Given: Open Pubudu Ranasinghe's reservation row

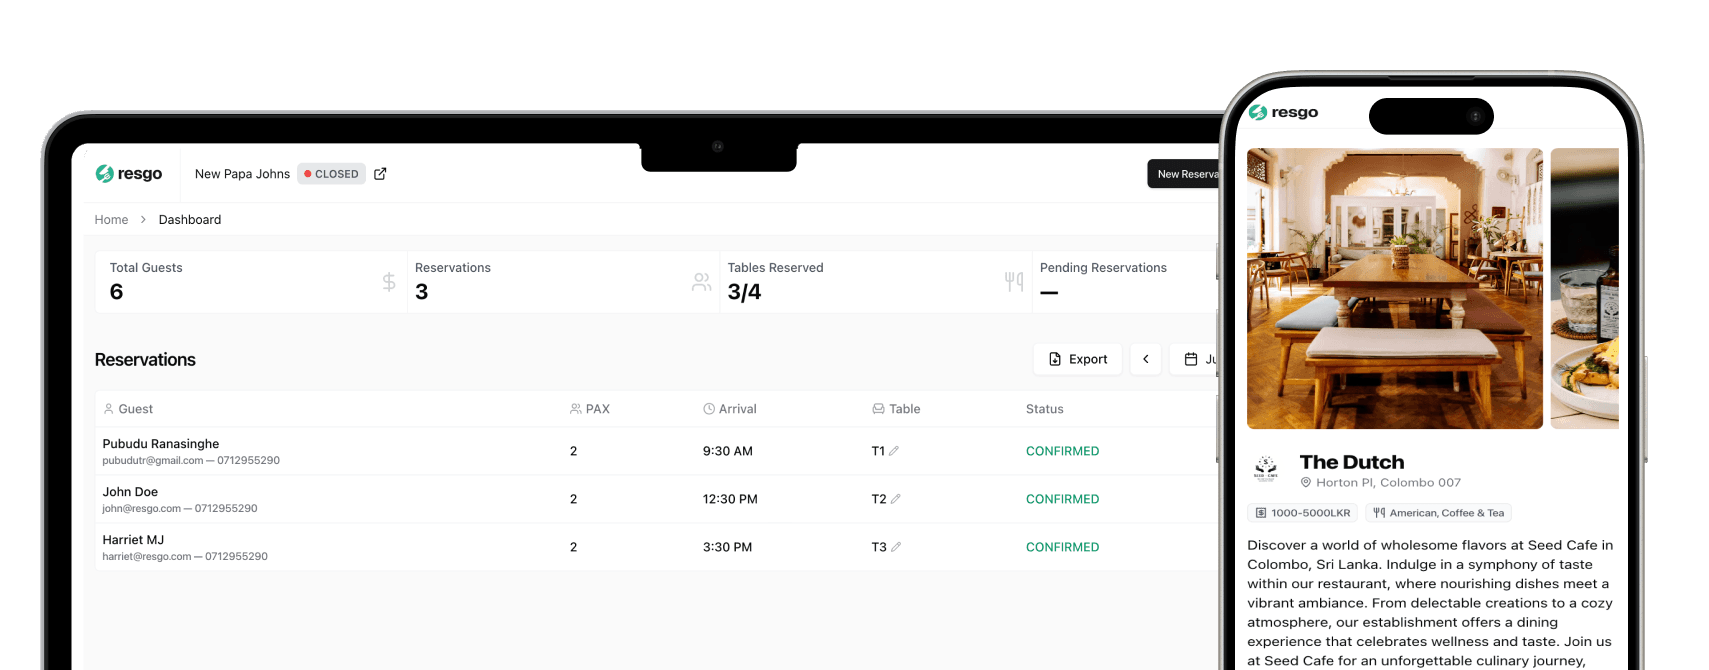Looking at the screenshot, I should [656, 451].
